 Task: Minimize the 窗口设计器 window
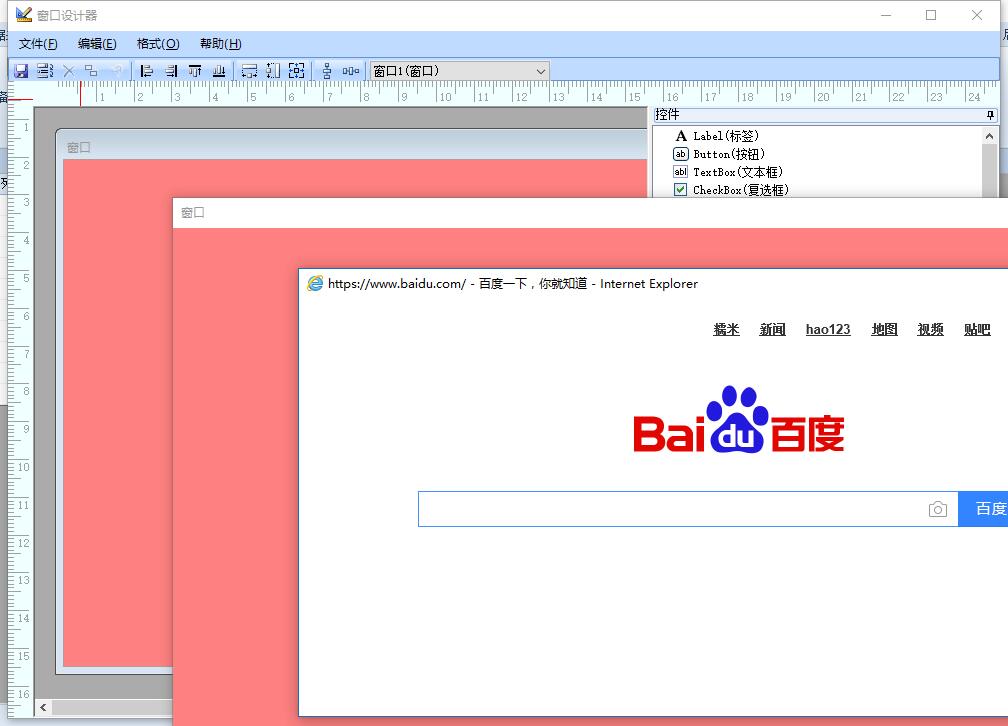pos(886,15)
